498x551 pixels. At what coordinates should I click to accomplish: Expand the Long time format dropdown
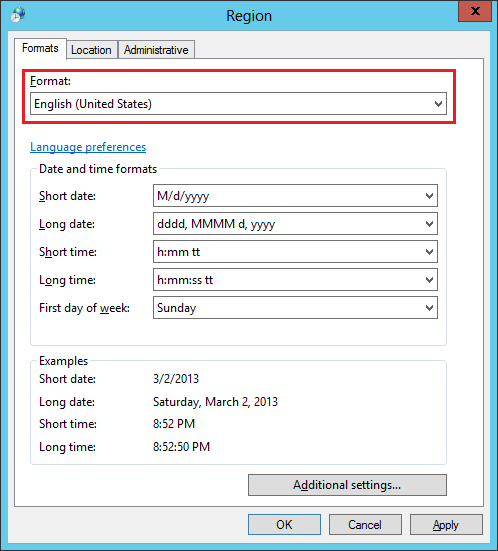(295, 280)
